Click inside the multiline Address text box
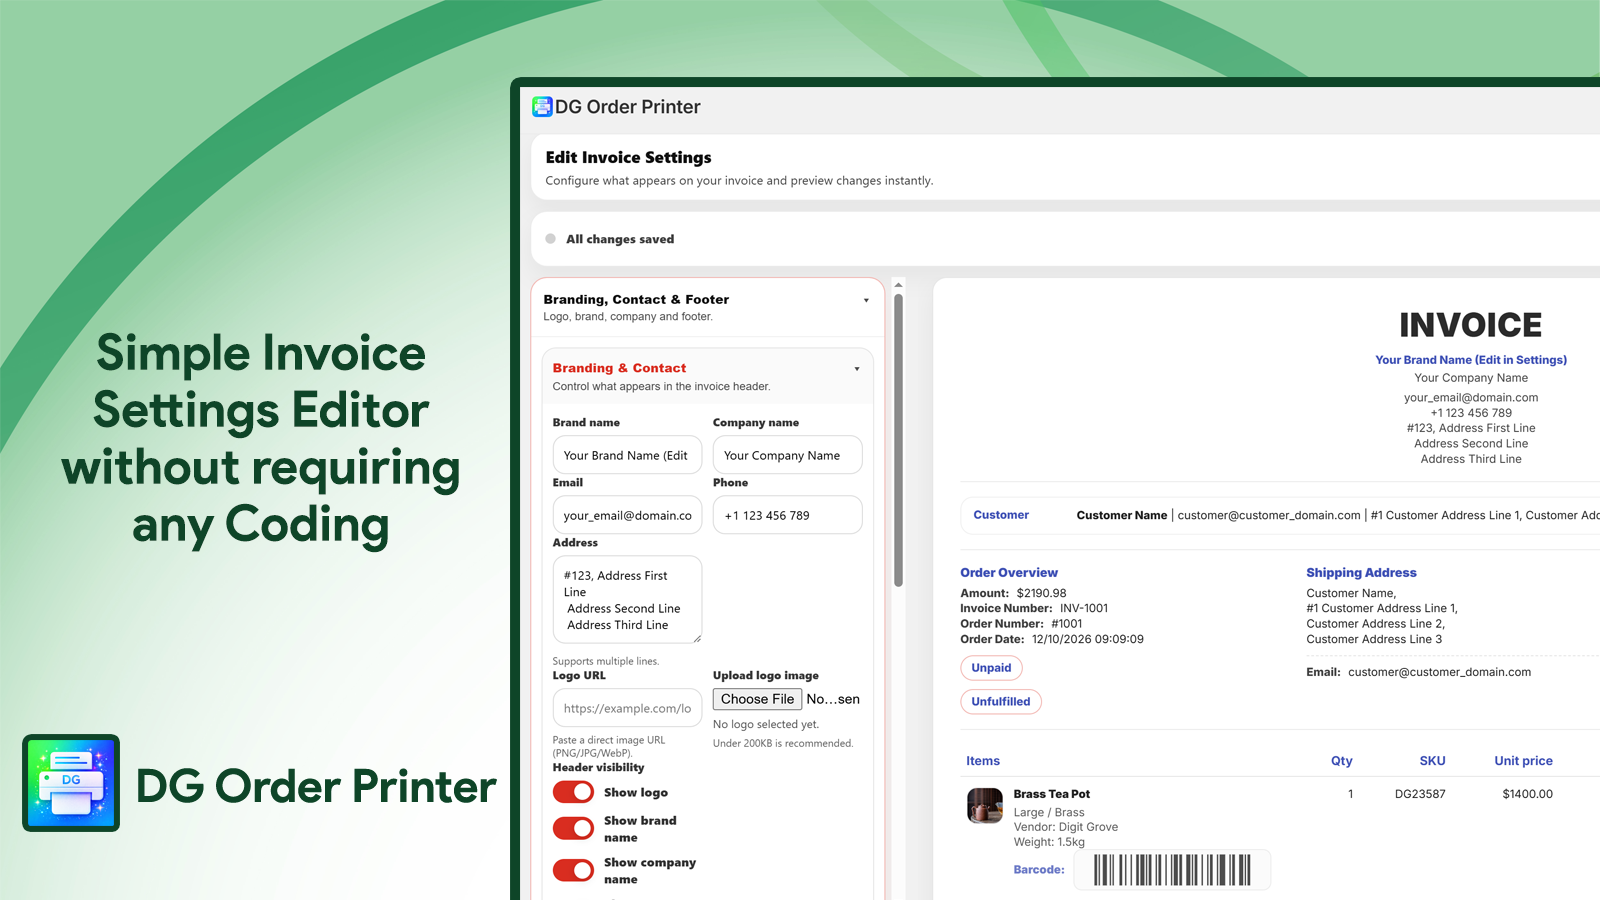This screenshot has width=1600, height=900. (x=627, y=599)
